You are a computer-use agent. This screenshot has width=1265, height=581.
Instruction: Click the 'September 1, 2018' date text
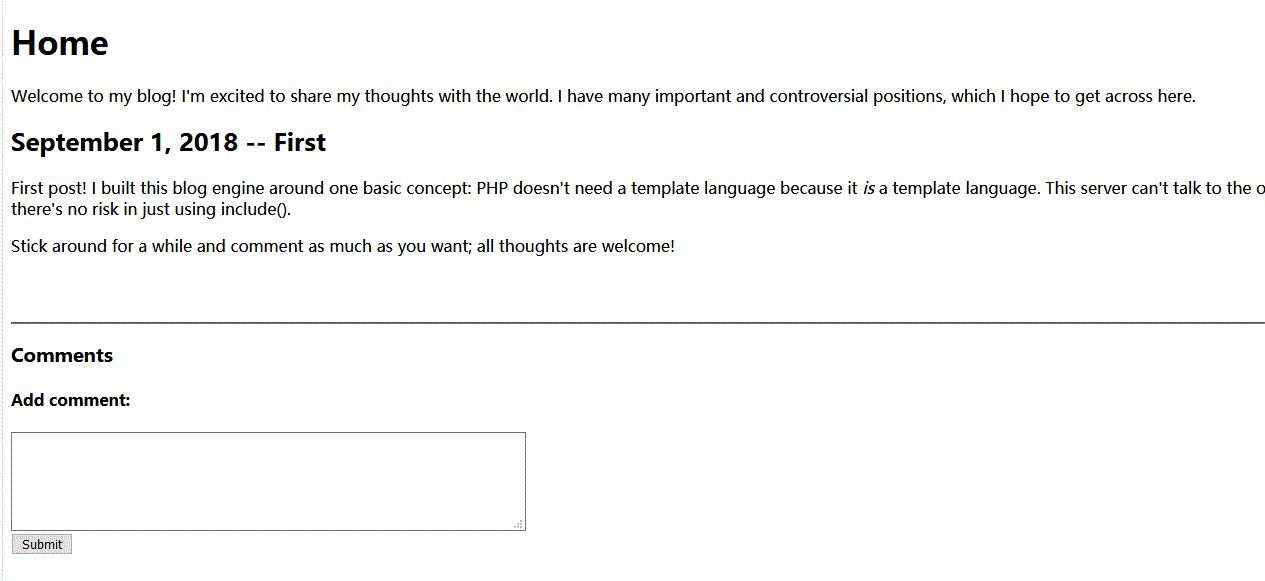click(124, 143)
